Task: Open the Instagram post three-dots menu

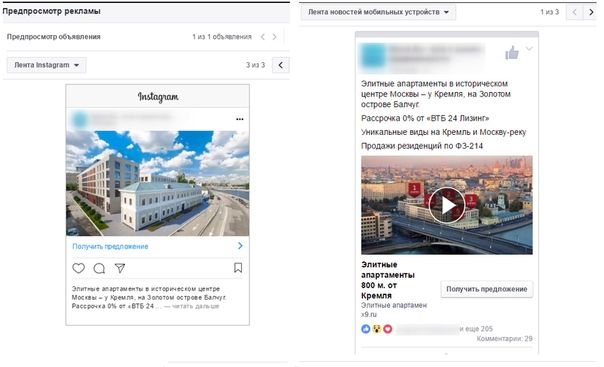Action: click(240, 119)
